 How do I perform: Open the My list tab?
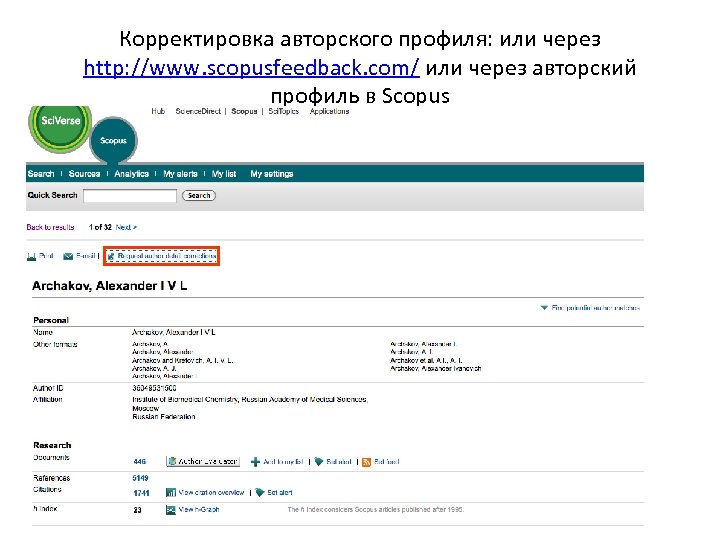(x=224, y=174)
